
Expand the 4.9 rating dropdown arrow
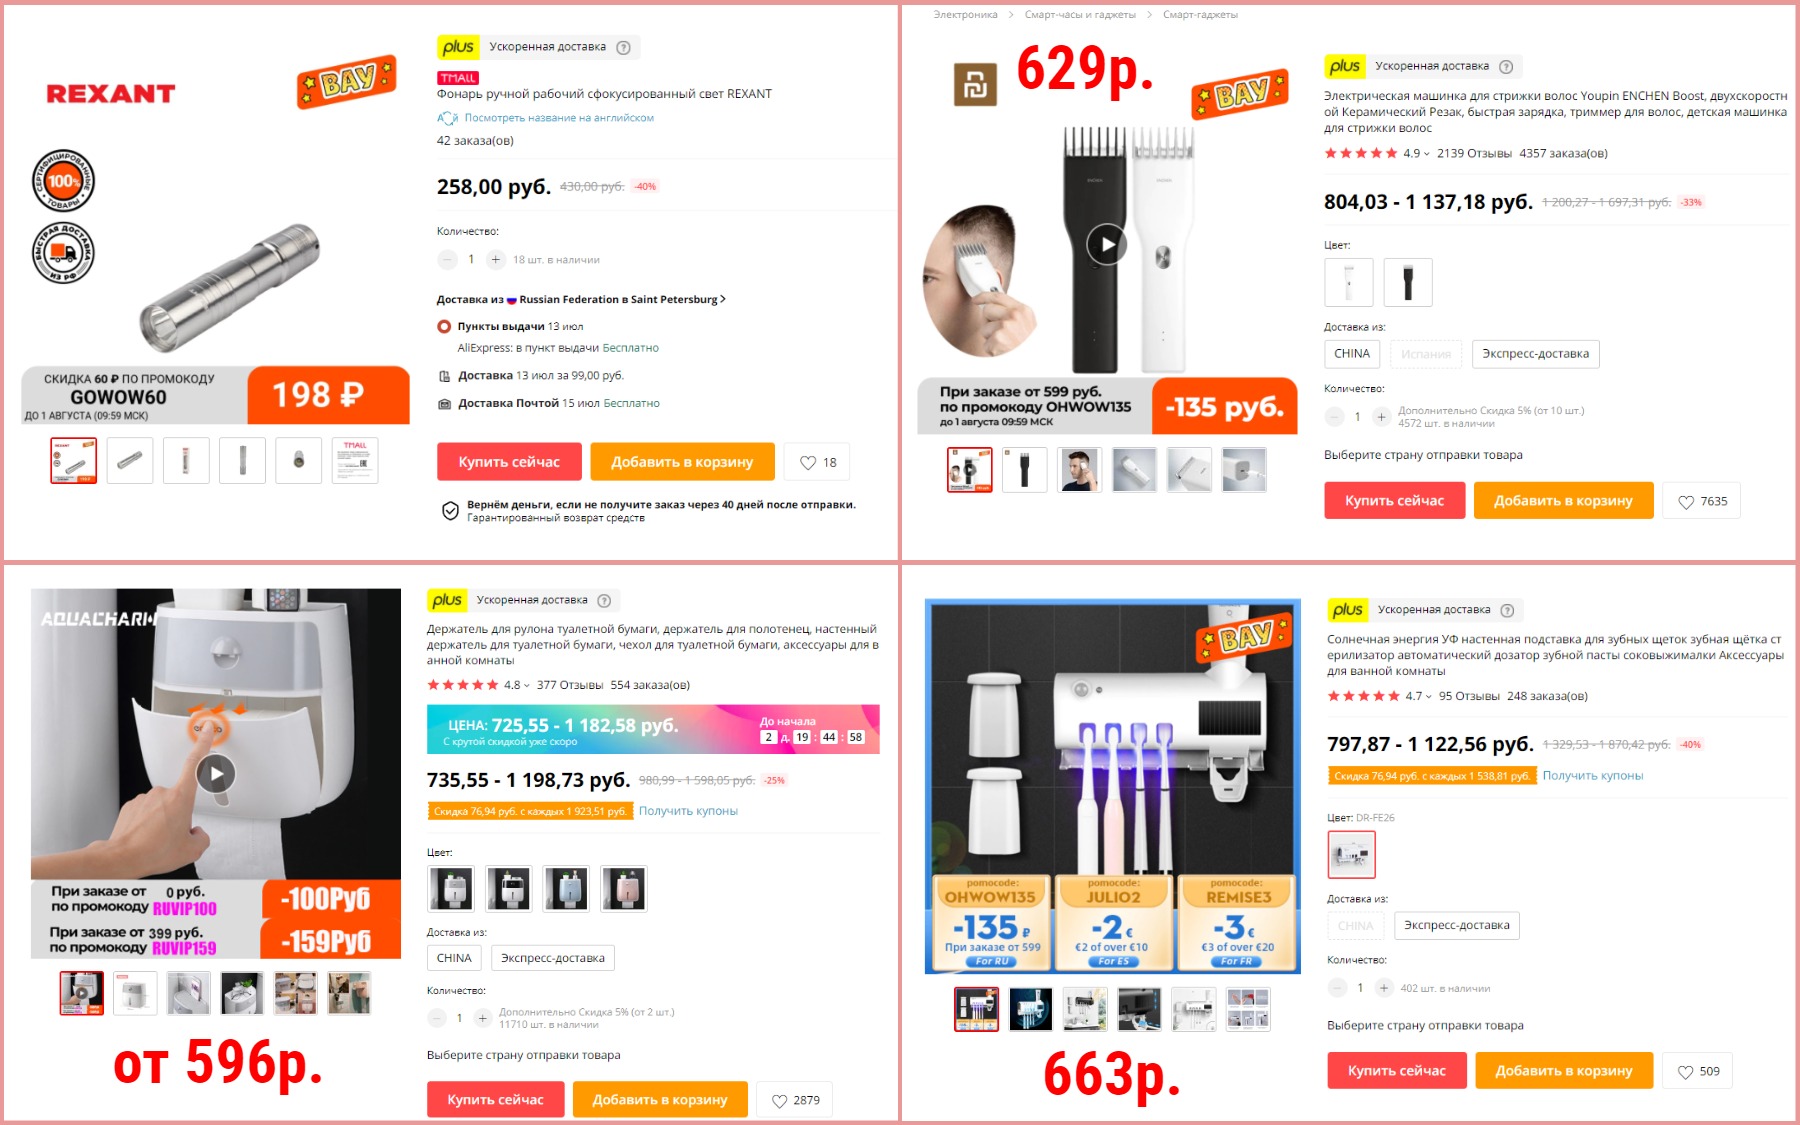(1426, 154)
